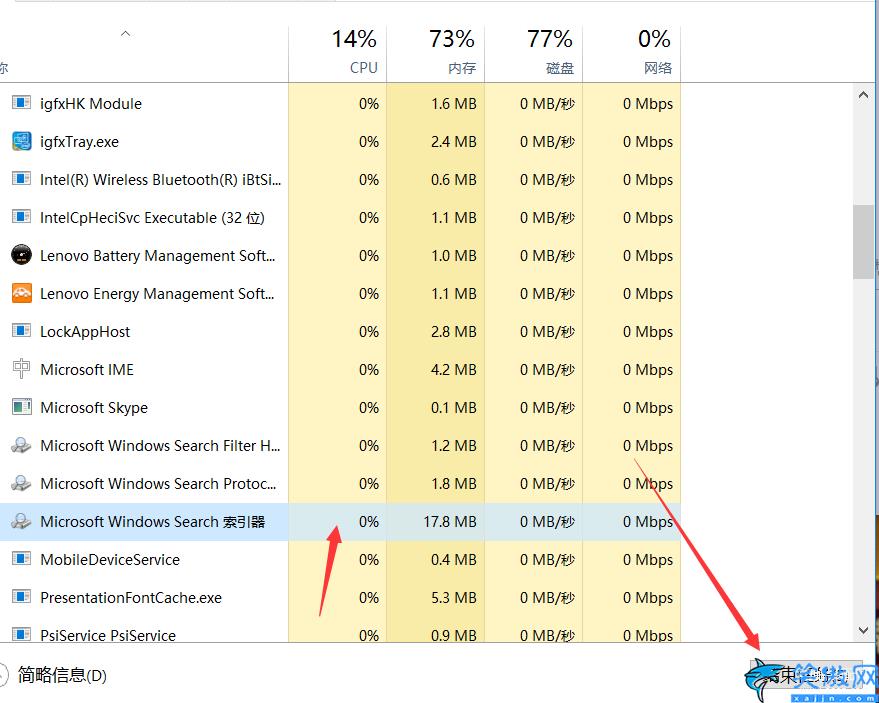Select Microsoft Windows Search Protoc... name
This screenshot has height=703, width=879.
click(158, 484)
